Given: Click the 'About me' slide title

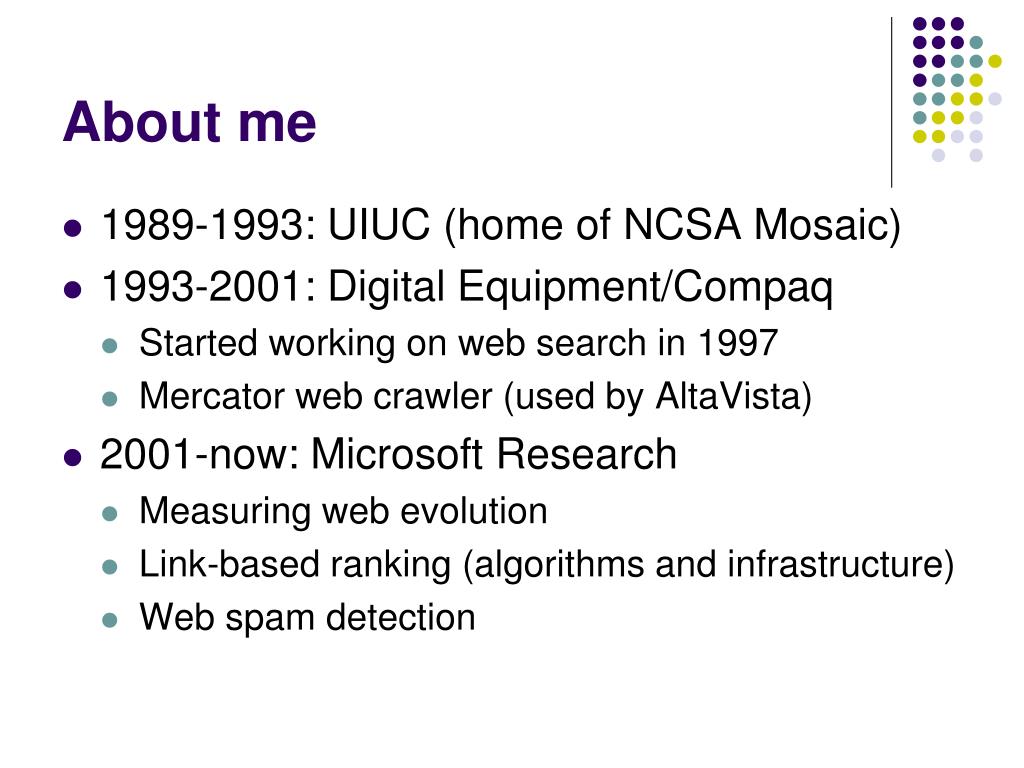Looking at the screenshot, I should pyautogui.click(x=189, y=121).
